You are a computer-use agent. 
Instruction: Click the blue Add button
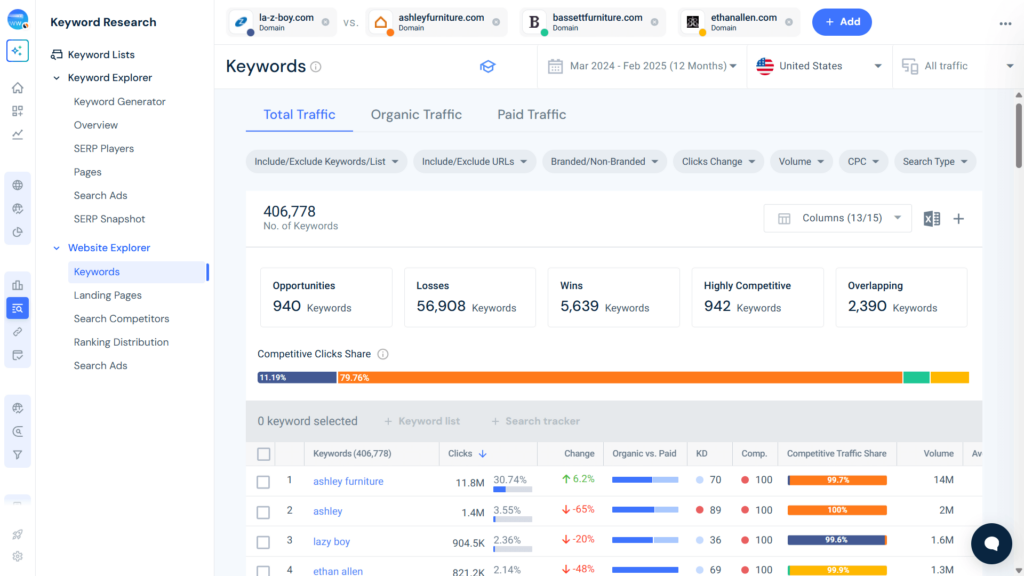(x=841, y=21)
